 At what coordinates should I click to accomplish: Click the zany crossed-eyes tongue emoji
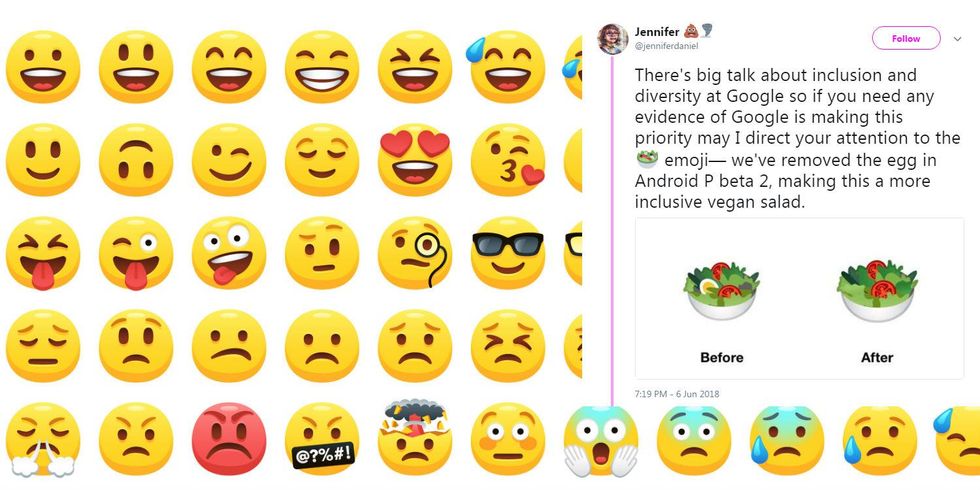pos(229,252)
